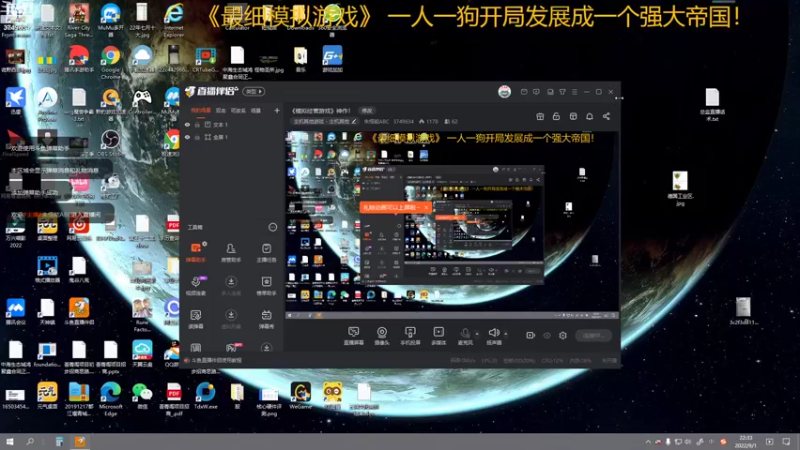Screen dimensions: 800x450
Task: Add the screen capture source from the bottom bar
Action: click(x=353, y=336)
